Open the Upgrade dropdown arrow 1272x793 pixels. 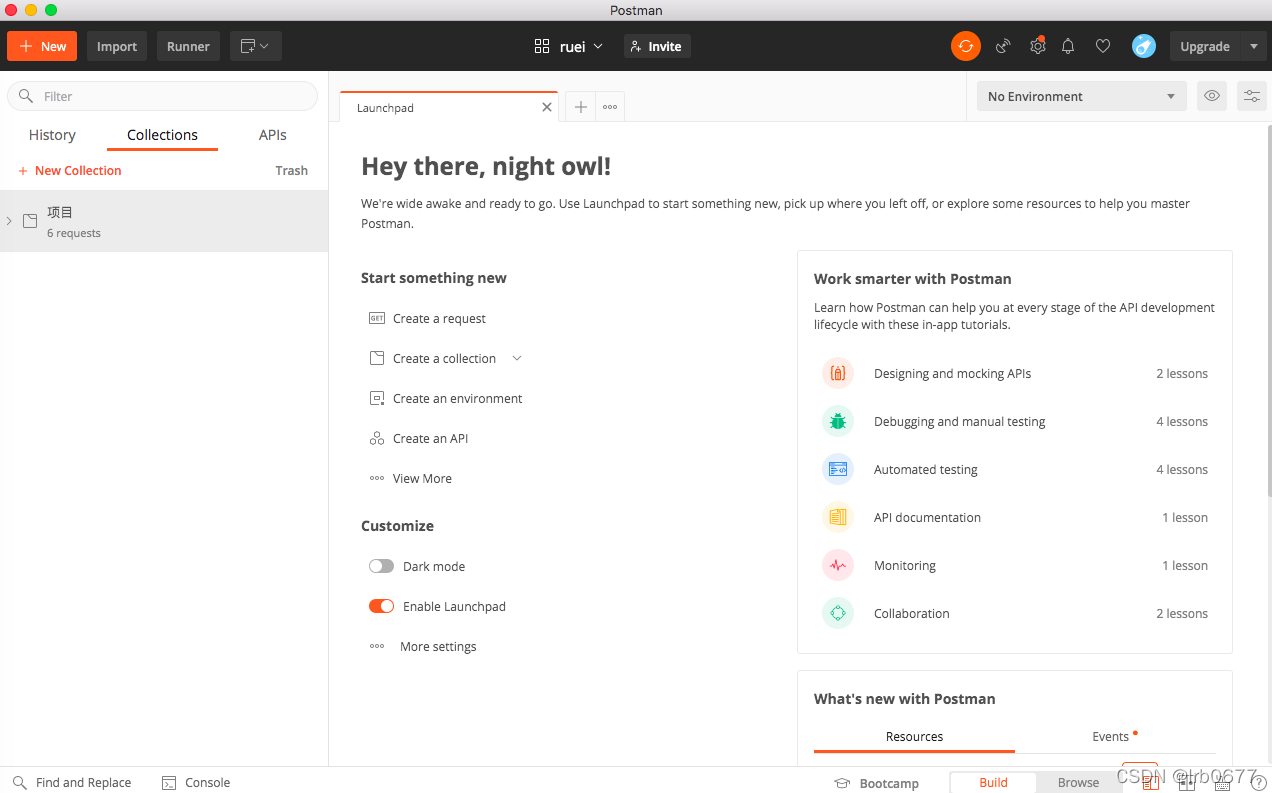coord(1255,46)
